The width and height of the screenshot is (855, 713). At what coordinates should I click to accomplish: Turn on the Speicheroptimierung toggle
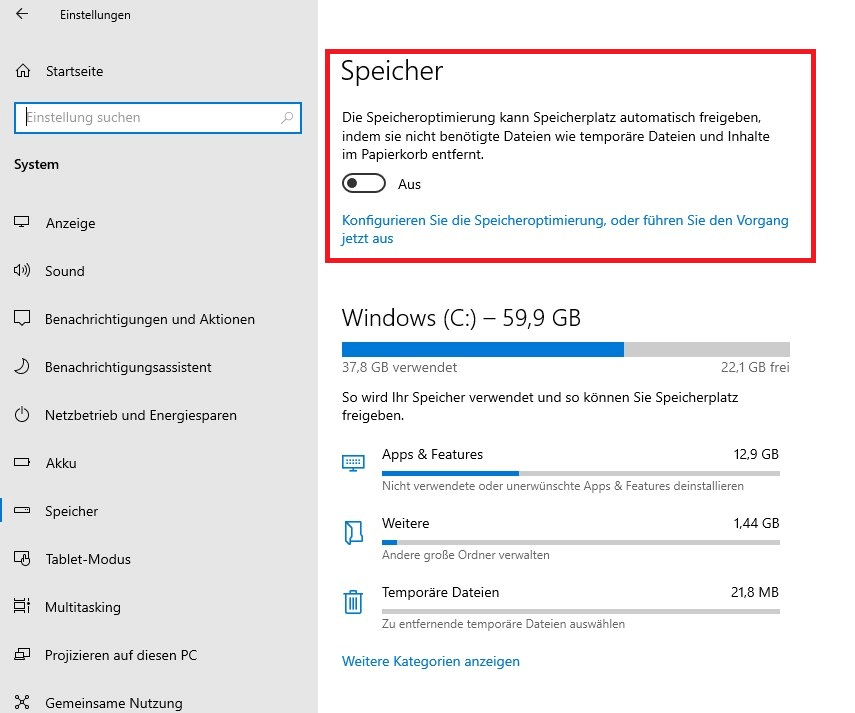click(364, 184)
